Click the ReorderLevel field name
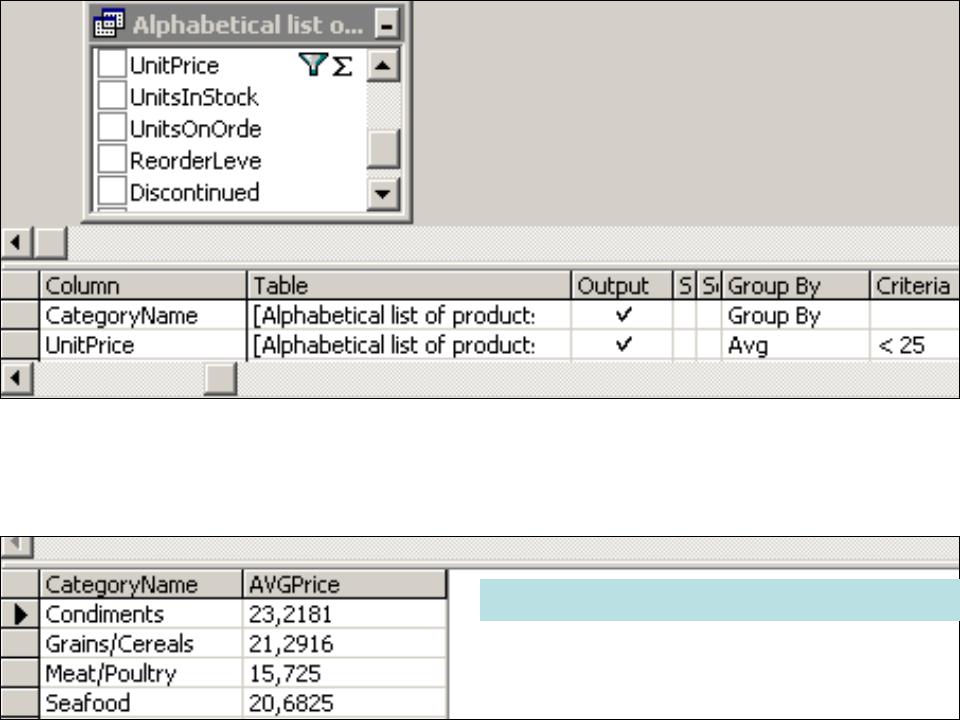960x720 pixels. pyautogui.click(x=195, y=160)
